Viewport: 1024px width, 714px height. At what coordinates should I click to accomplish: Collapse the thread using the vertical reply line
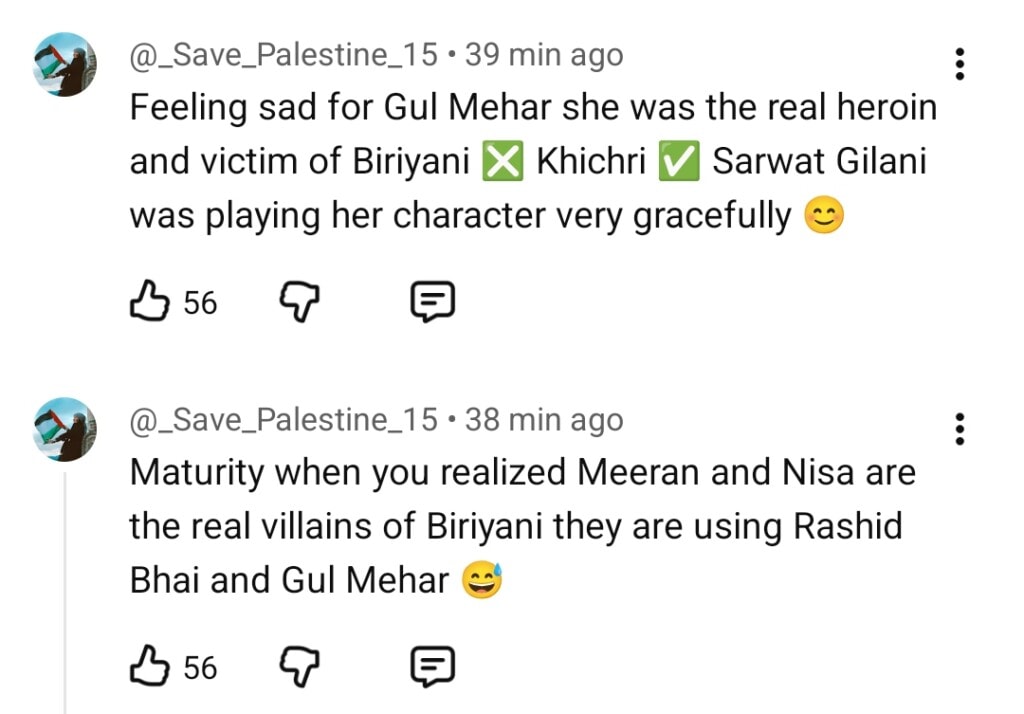pyautogui.click(x=65, y=590)
